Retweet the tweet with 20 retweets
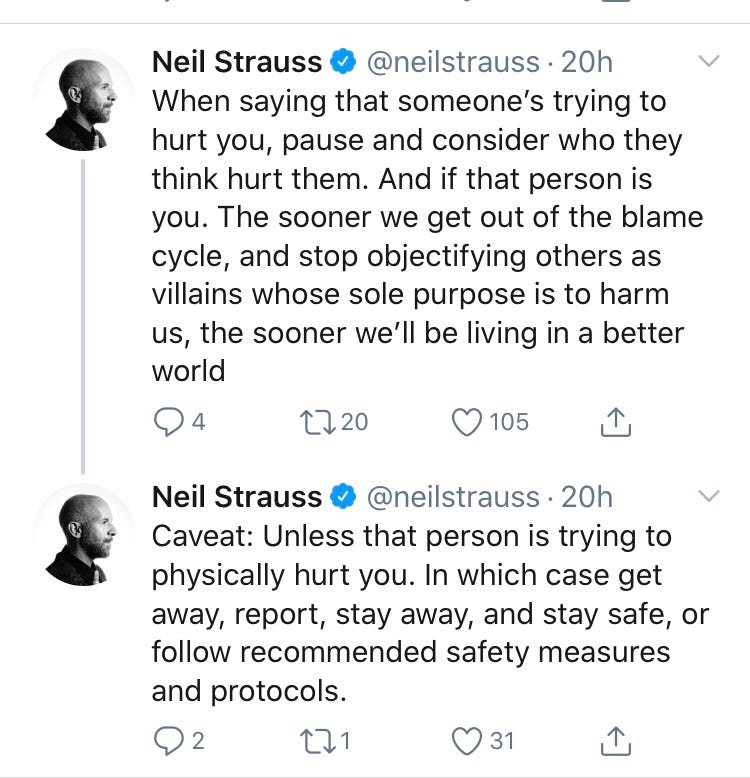Screen dimensions: 750x778 (x=318, y=422)
